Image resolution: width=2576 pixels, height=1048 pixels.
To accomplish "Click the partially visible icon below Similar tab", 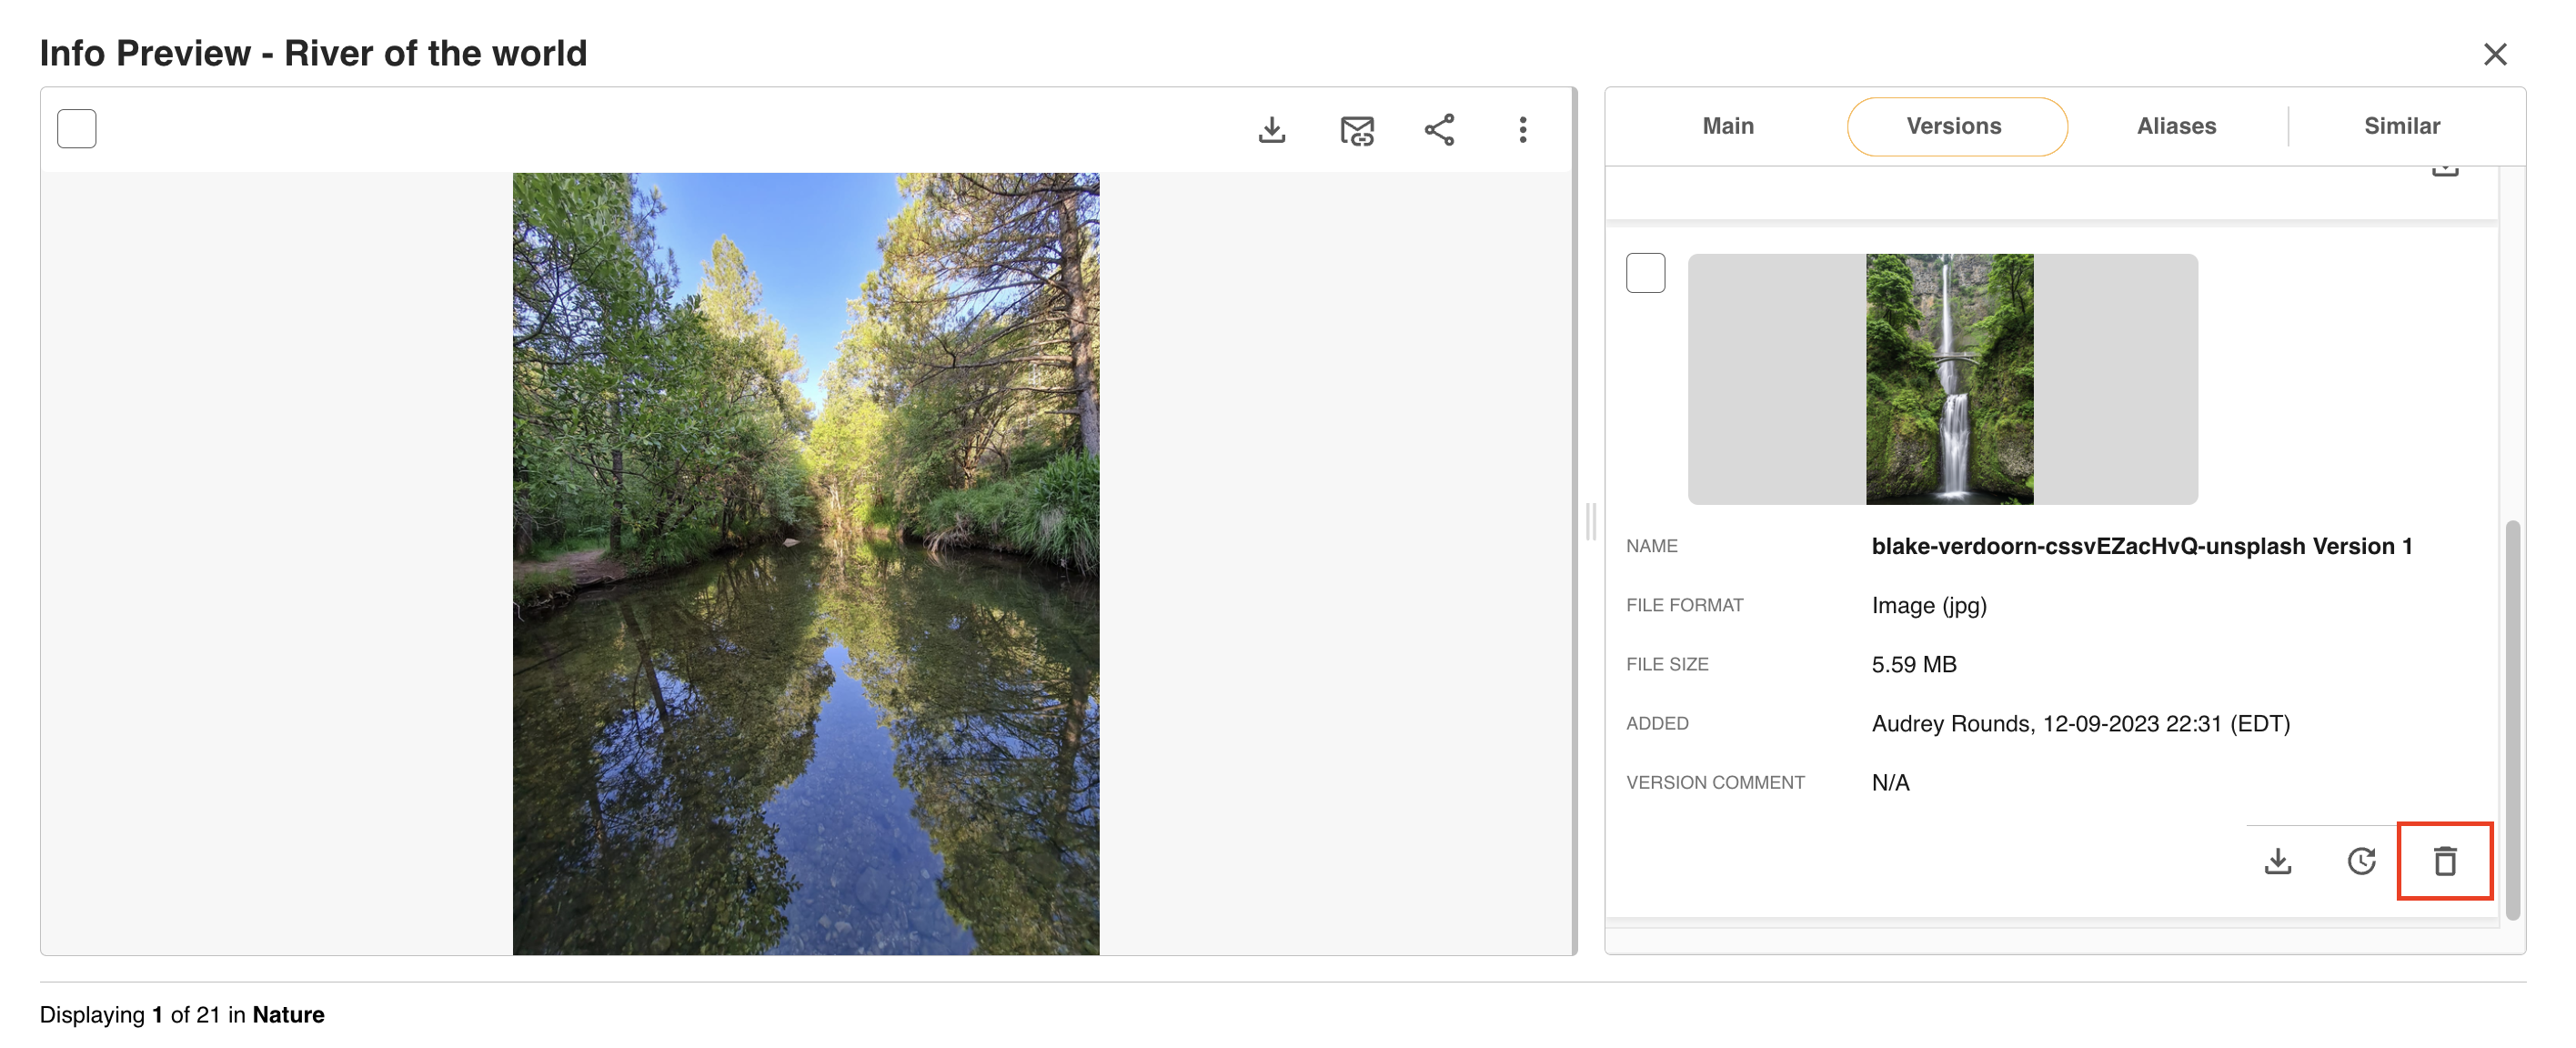I will pos(2444,171).
